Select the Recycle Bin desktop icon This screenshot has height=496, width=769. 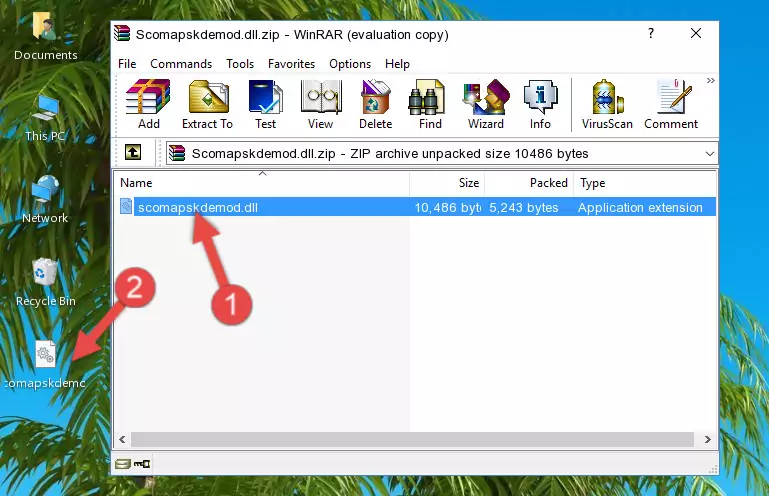[x=46, y=282]
